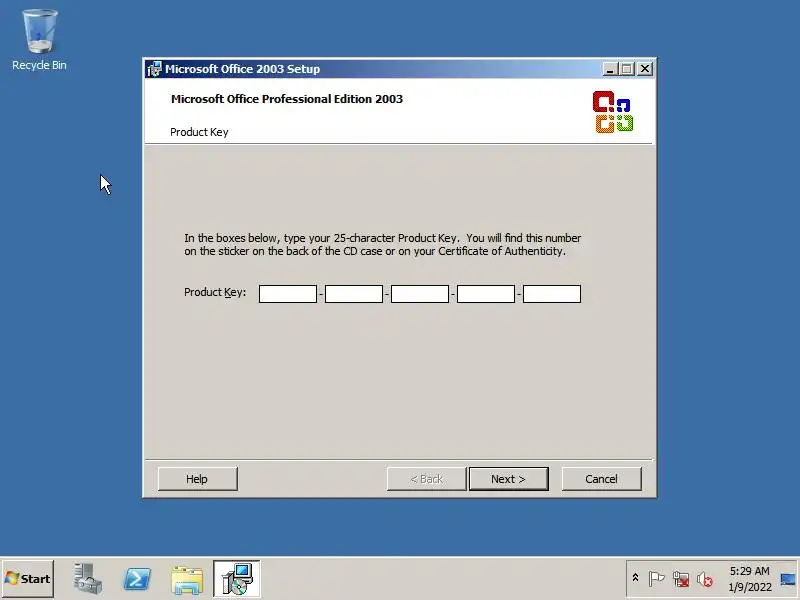The image size is (800, 600).
Task: Show hidden system tray icons
Action: (635, 578)
